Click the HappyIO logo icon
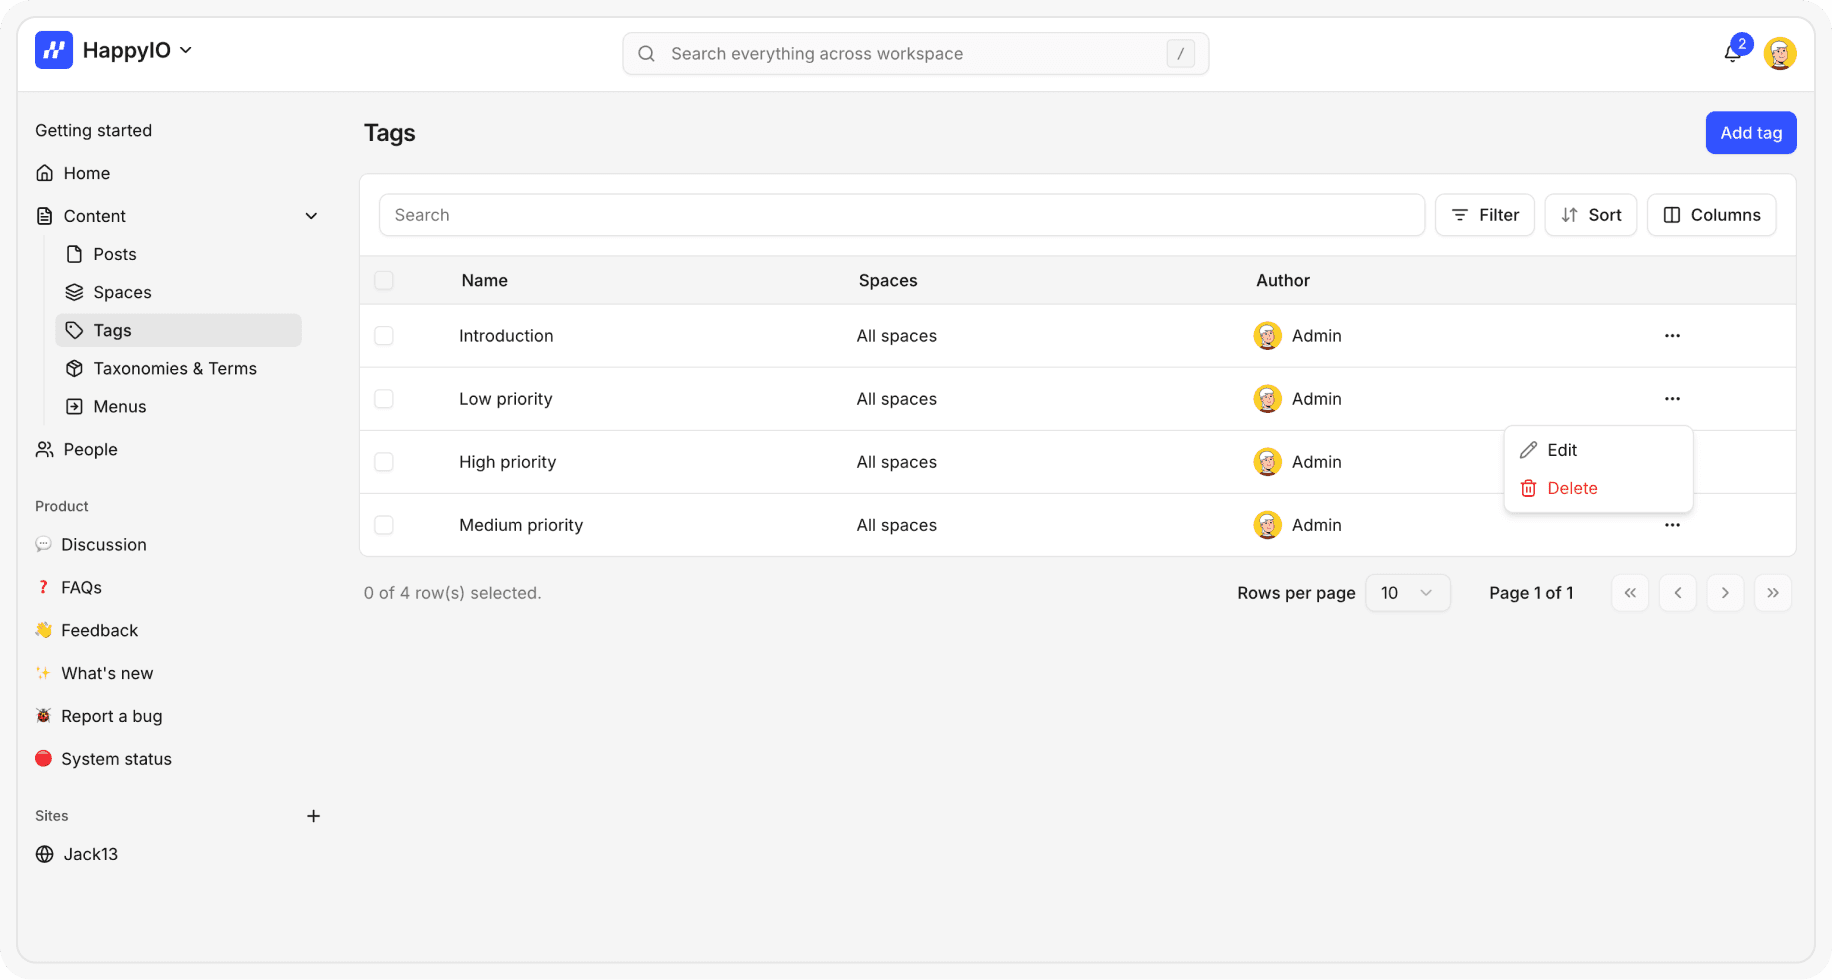Viewport: 1832px width, 980px height. [54, 50]
